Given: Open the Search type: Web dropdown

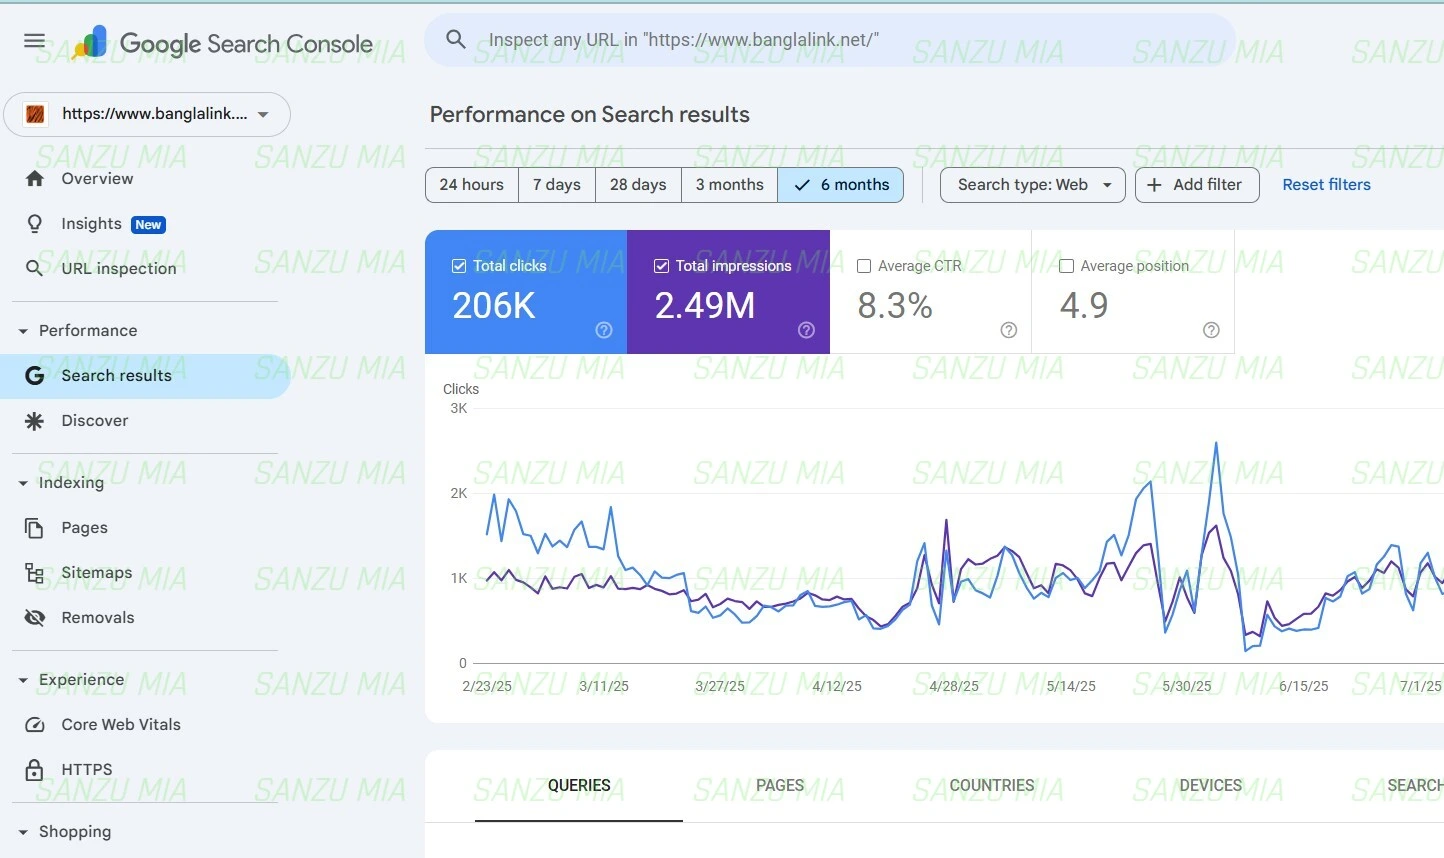Looking at the screenshot, I should coord(1031,185).
